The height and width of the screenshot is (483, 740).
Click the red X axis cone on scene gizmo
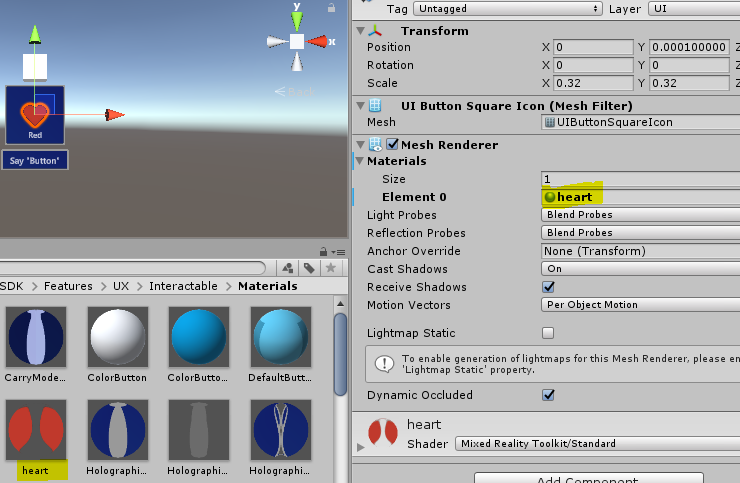coord(320,41)
